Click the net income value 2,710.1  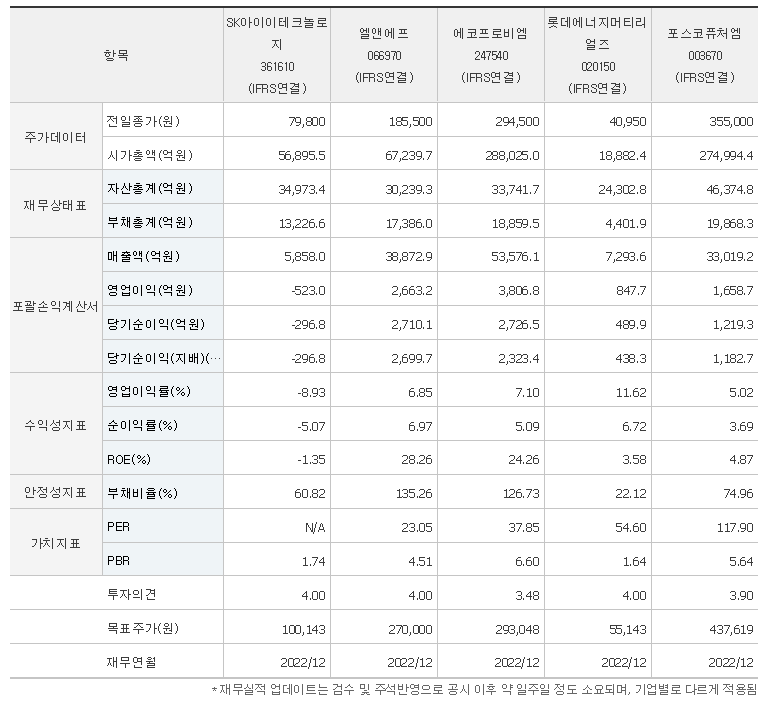click(412, 325)
